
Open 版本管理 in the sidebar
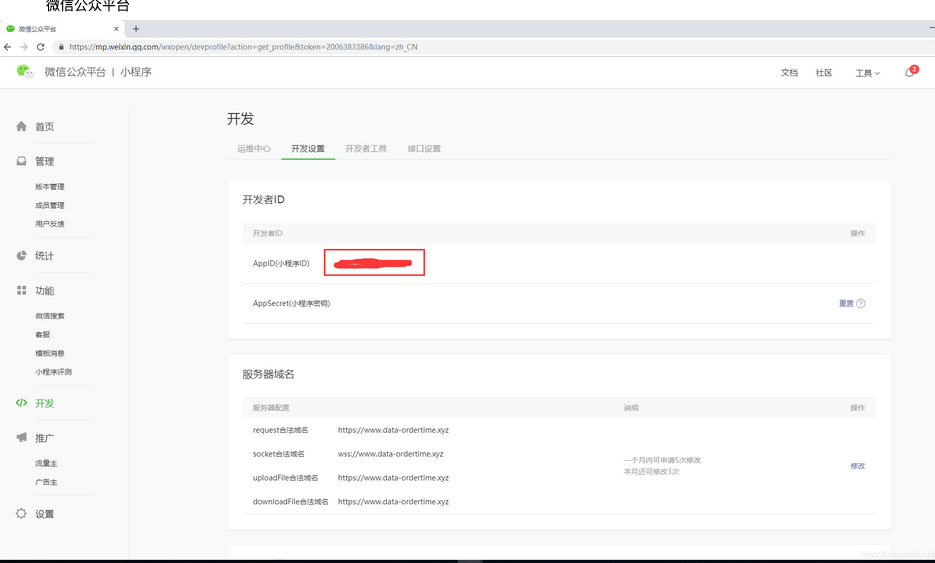point(49,187)
